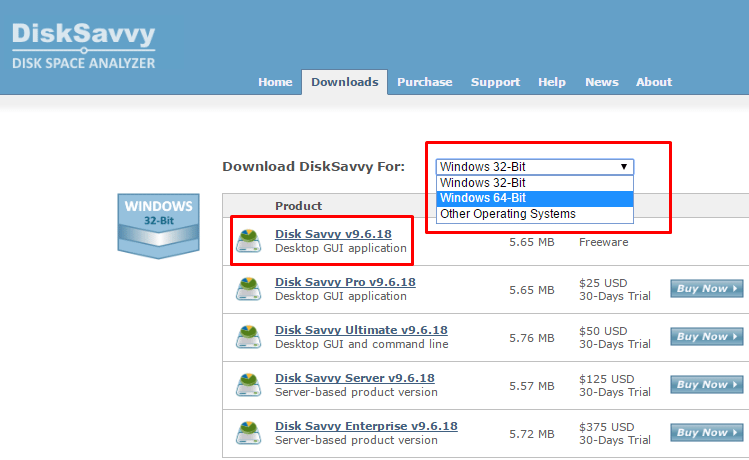This screenshot has height=460, width=749.
Task: Click the Product column header
Action: pos(298,206)
